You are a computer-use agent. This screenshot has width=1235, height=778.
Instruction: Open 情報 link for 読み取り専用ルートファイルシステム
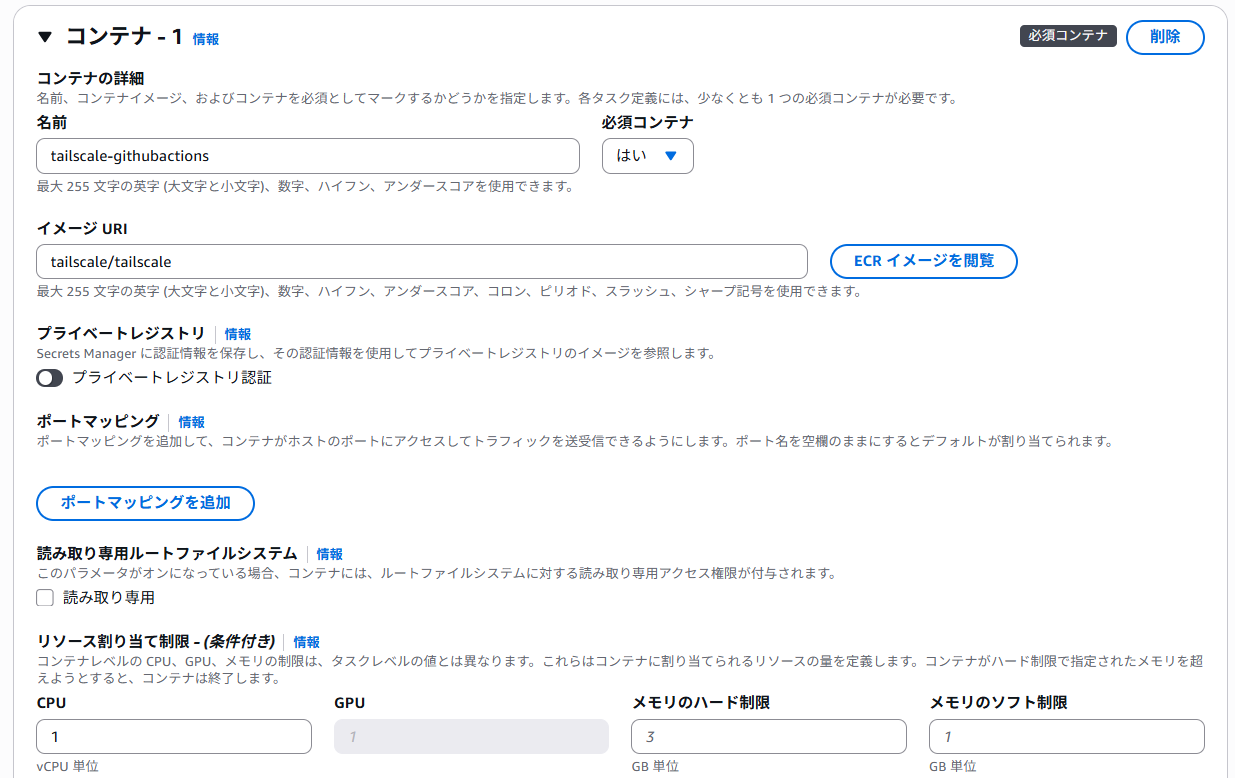(329, 553)
